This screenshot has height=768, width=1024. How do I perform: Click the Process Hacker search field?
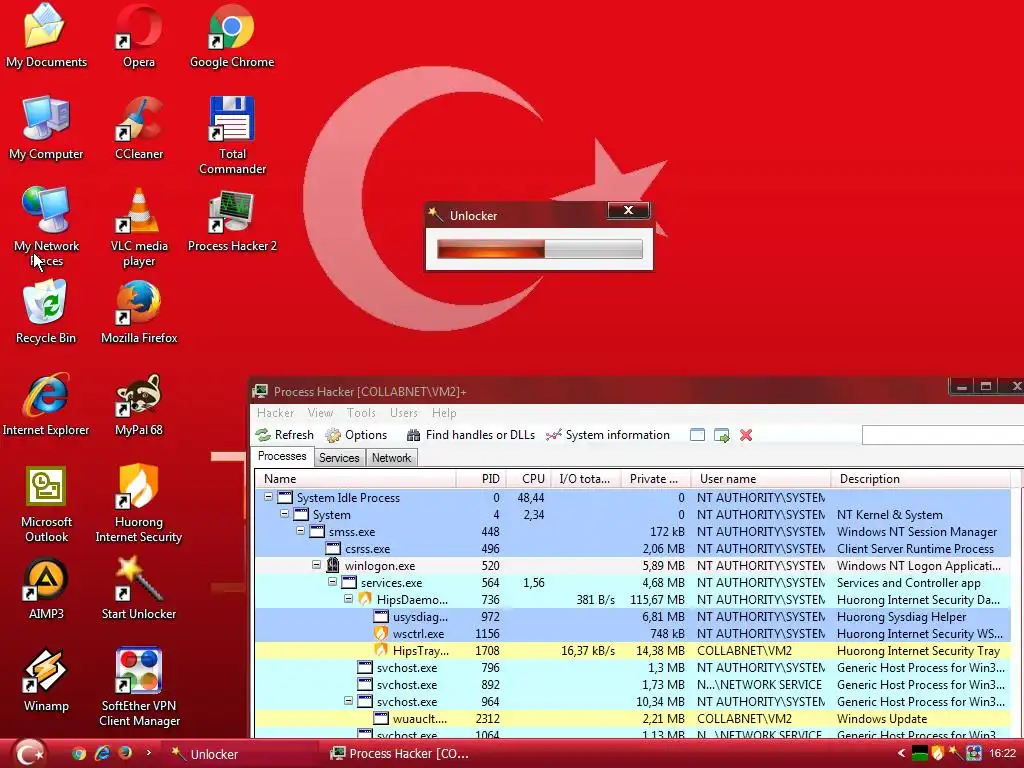point(942,435)
